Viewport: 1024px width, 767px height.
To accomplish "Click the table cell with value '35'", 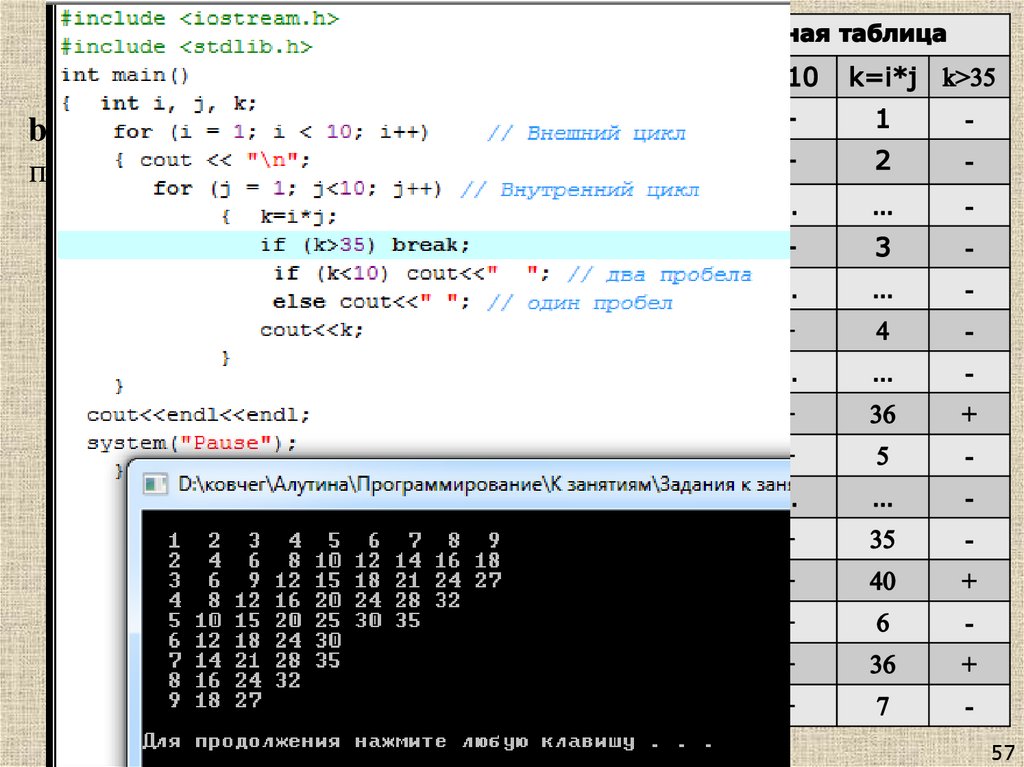I will 883,540.
